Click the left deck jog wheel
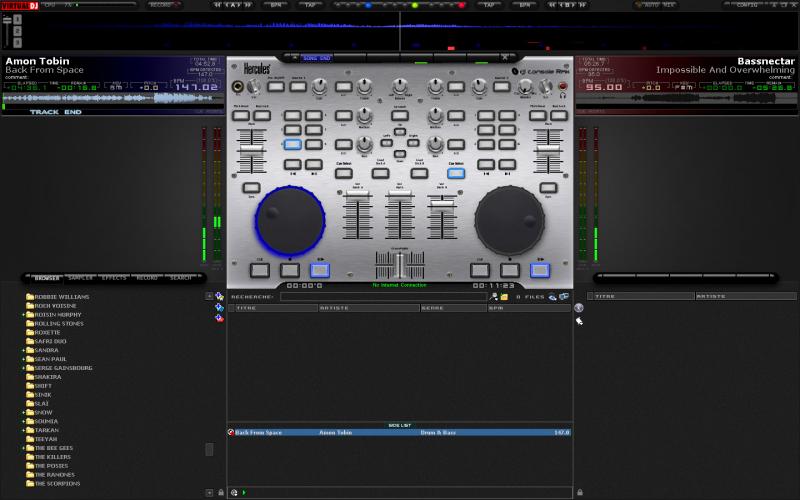 [290, 219]
